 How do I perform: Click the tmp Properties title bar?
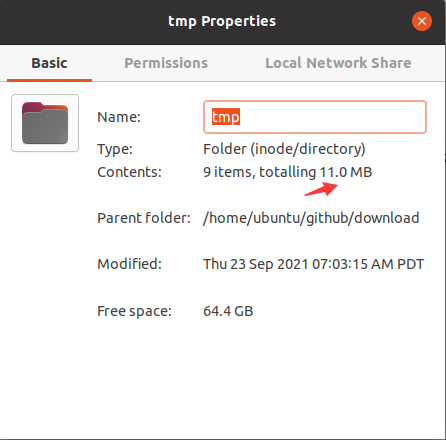tap(222, 21)
